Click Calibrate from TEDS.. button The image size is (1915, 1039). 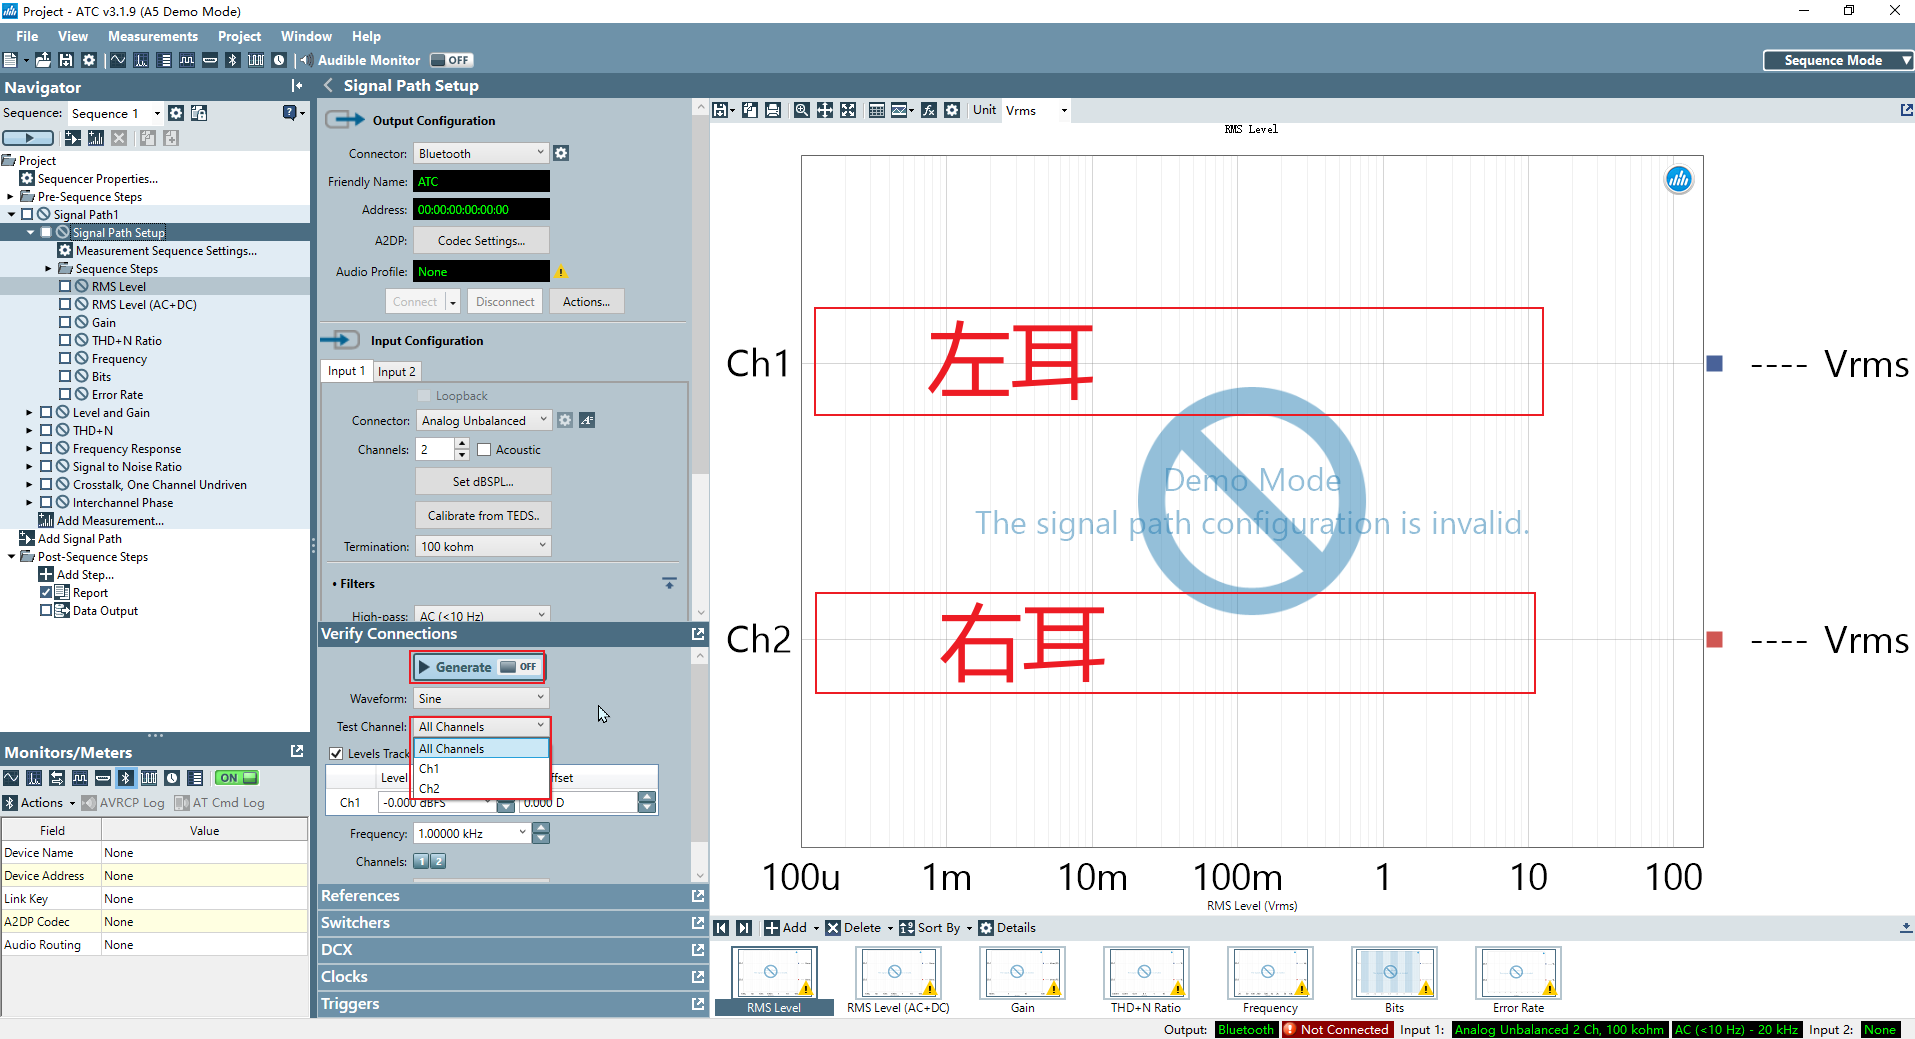(483, 516)
